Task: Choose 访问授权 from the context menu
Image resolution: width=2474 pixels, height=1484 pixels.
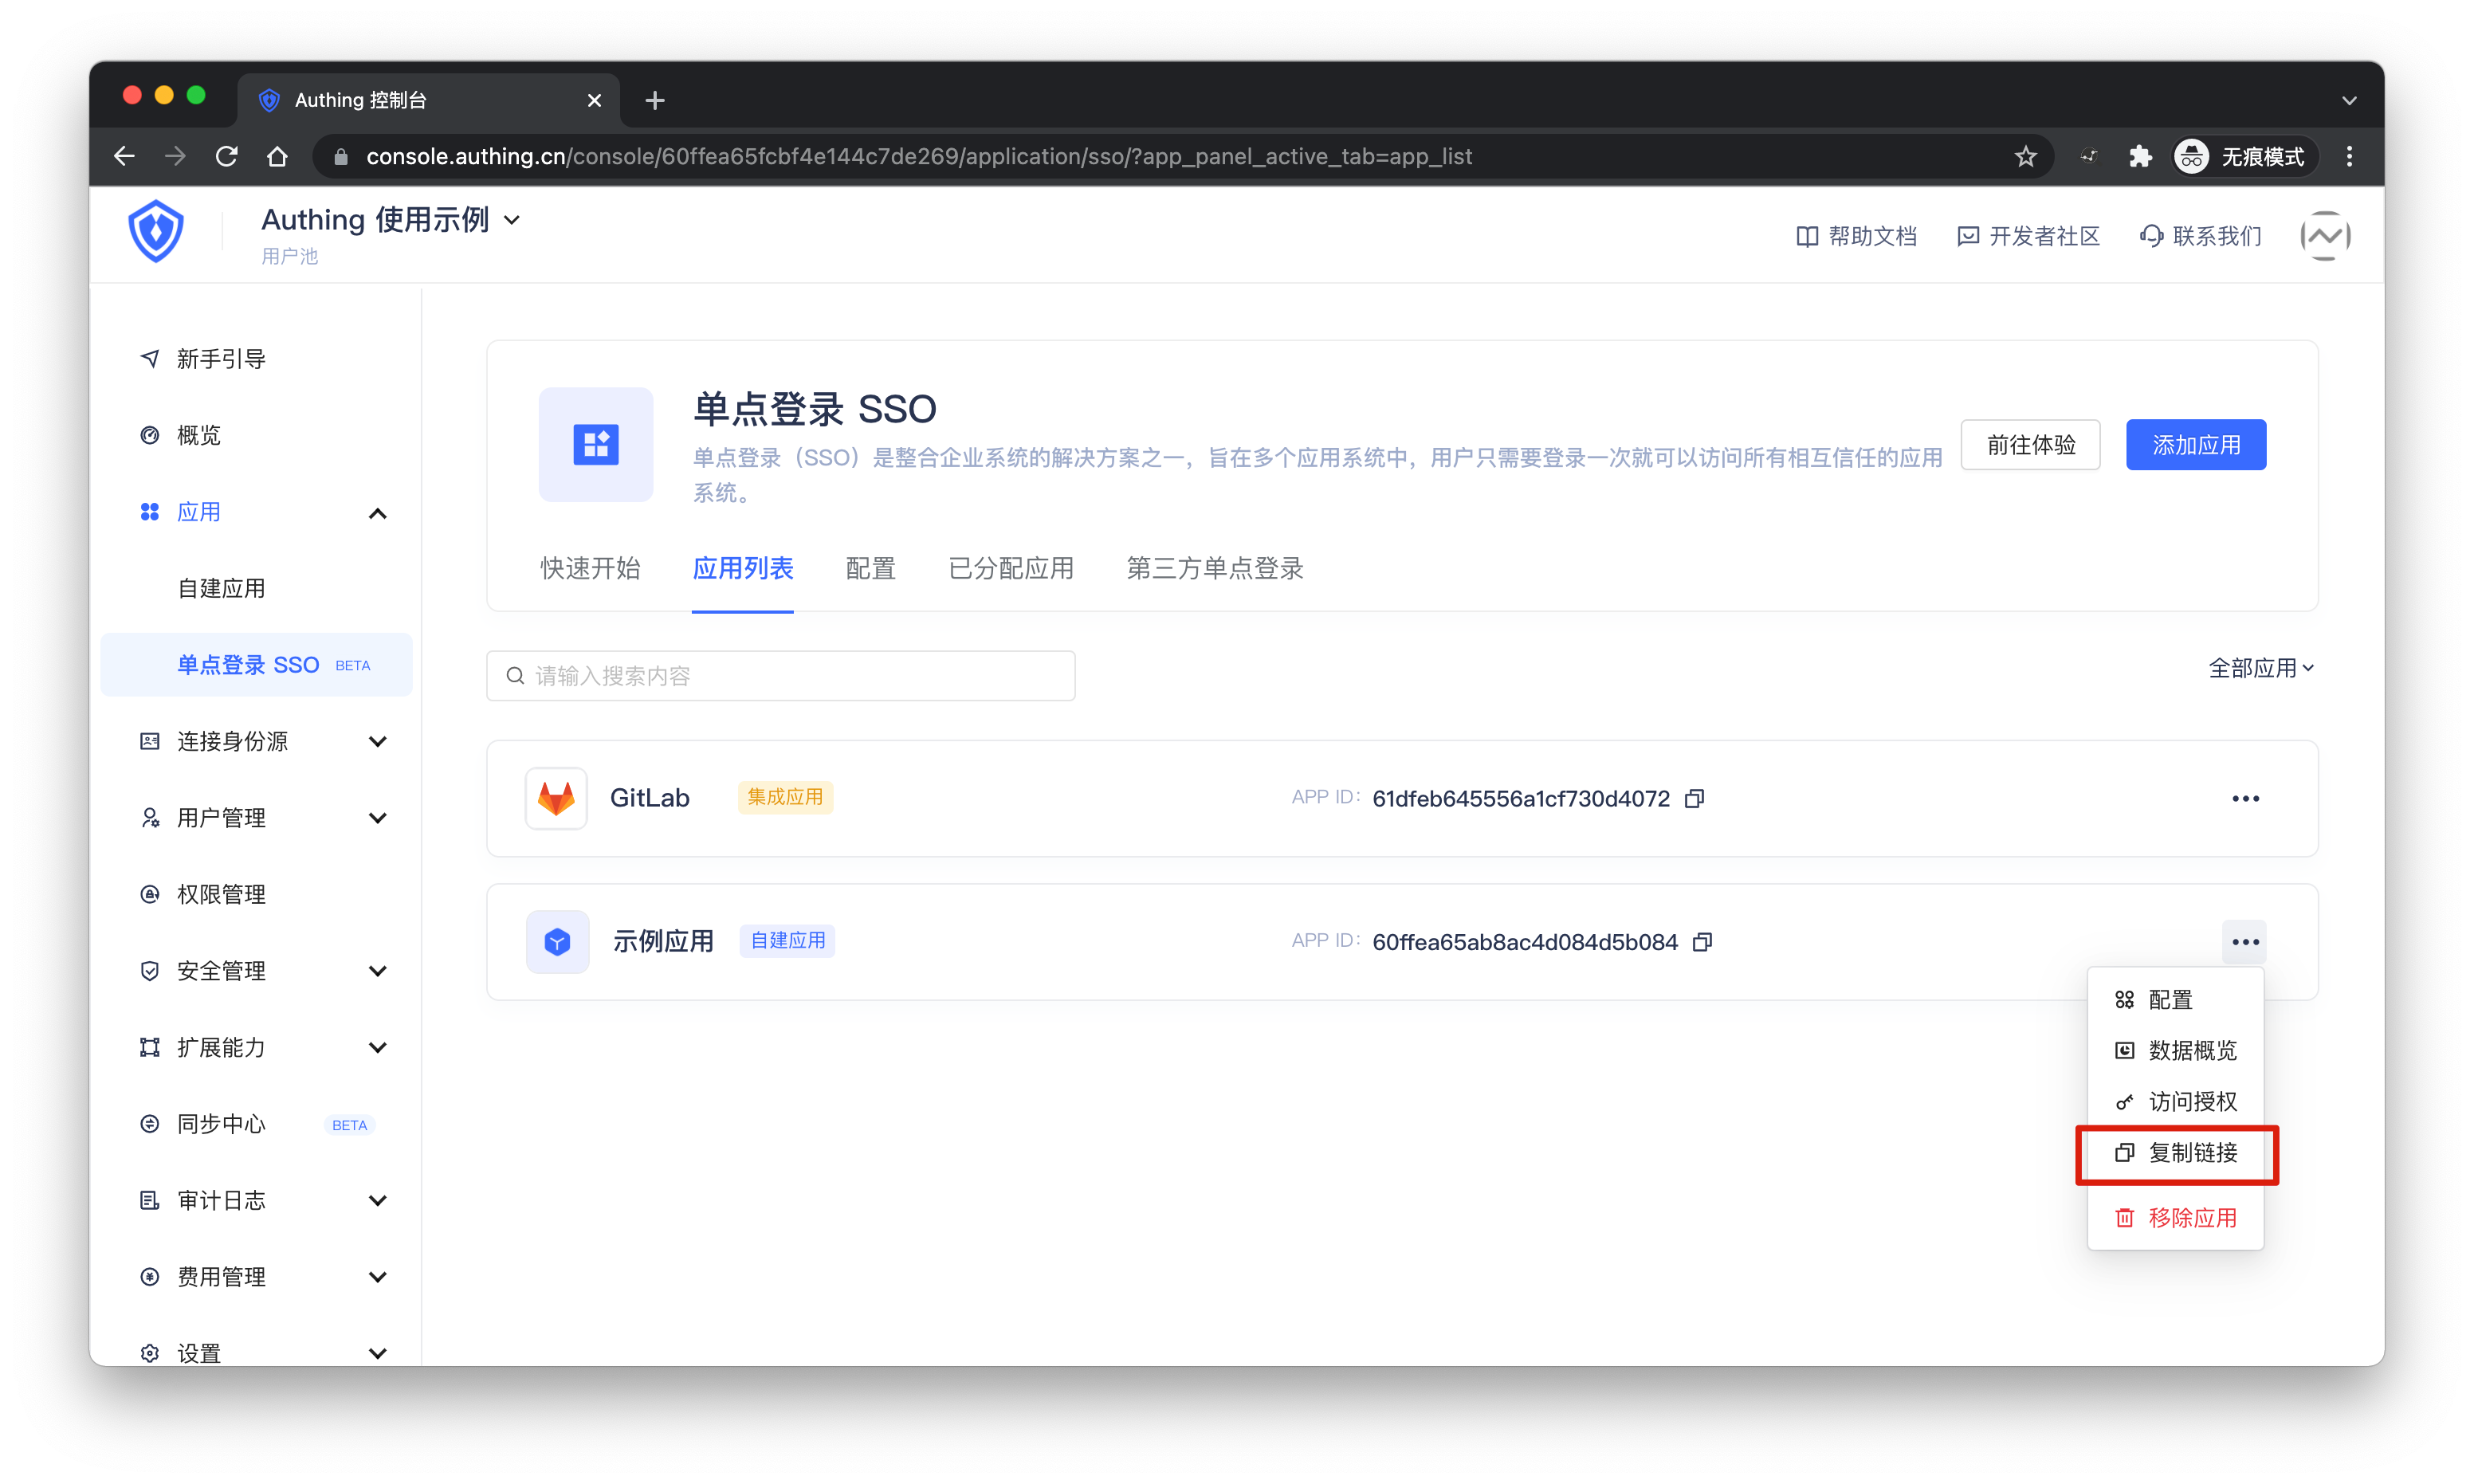Action: click(x=2174, y=1101)
